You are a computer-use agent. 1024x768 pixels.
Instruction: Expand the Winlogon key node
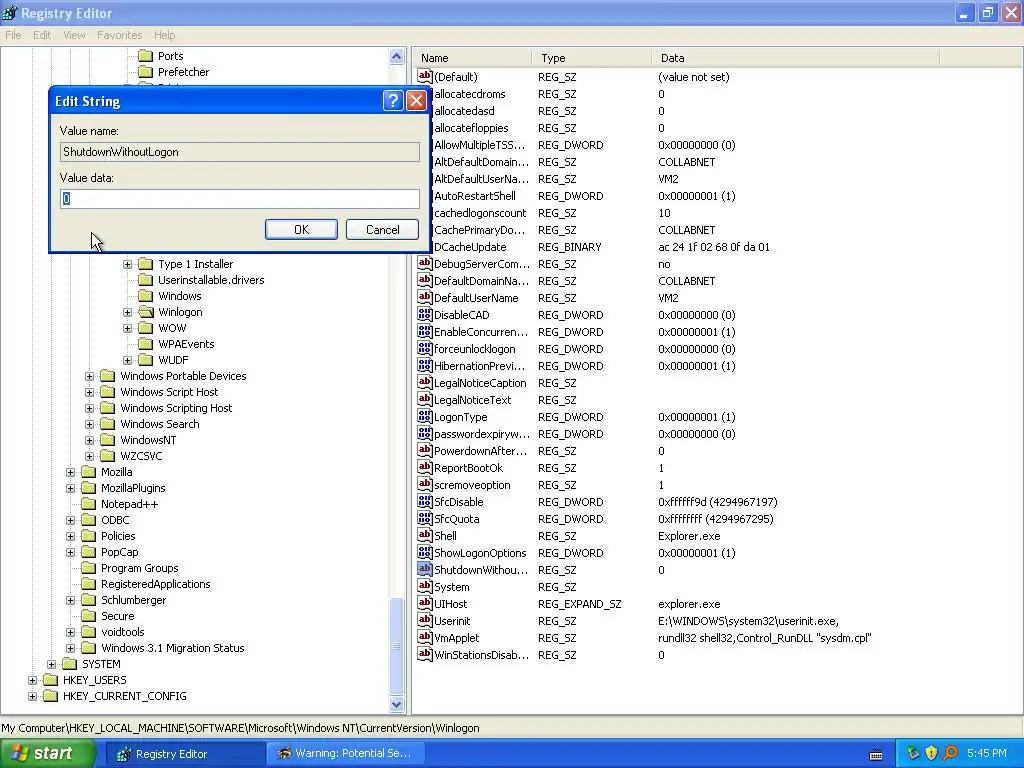127,312
